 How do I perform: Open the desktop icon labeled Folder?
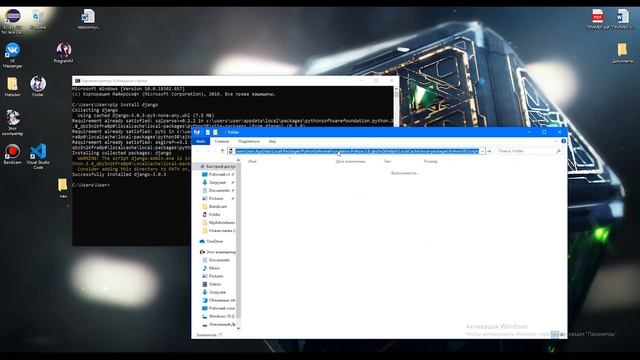(x=38, y=86)
